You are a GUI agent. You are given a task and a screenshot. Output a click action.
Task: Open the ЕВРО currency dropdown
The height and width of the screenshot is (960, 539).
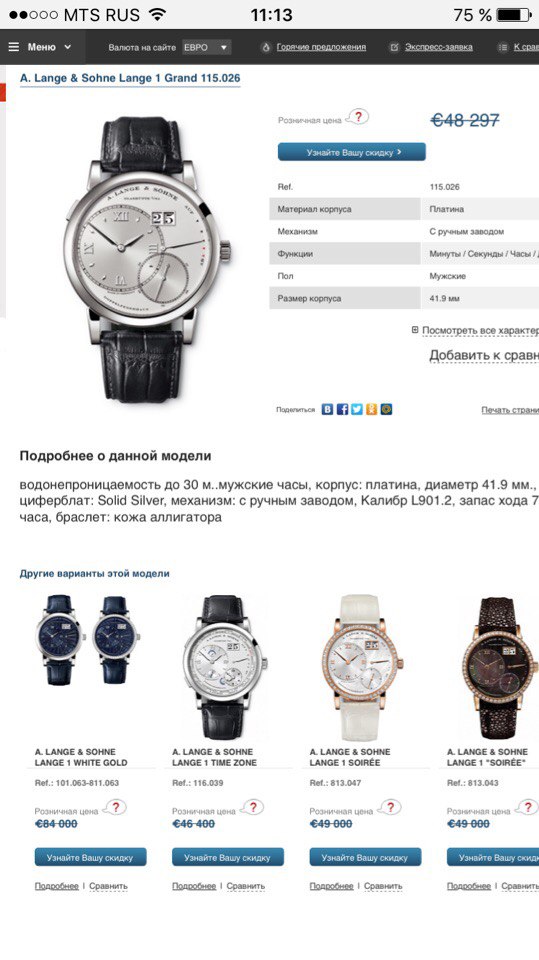pyautogui.click(x=206, y=47)
